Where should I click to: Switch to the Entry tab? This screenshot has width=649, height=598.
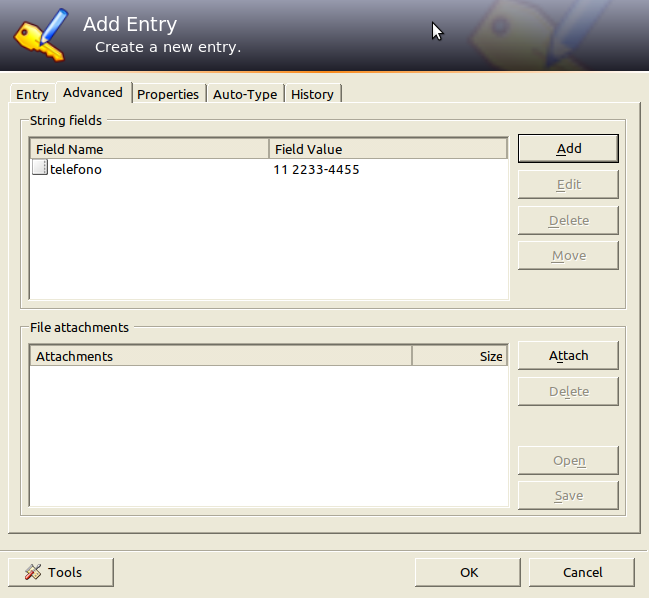pyautogui.click(x=32, y=94)
